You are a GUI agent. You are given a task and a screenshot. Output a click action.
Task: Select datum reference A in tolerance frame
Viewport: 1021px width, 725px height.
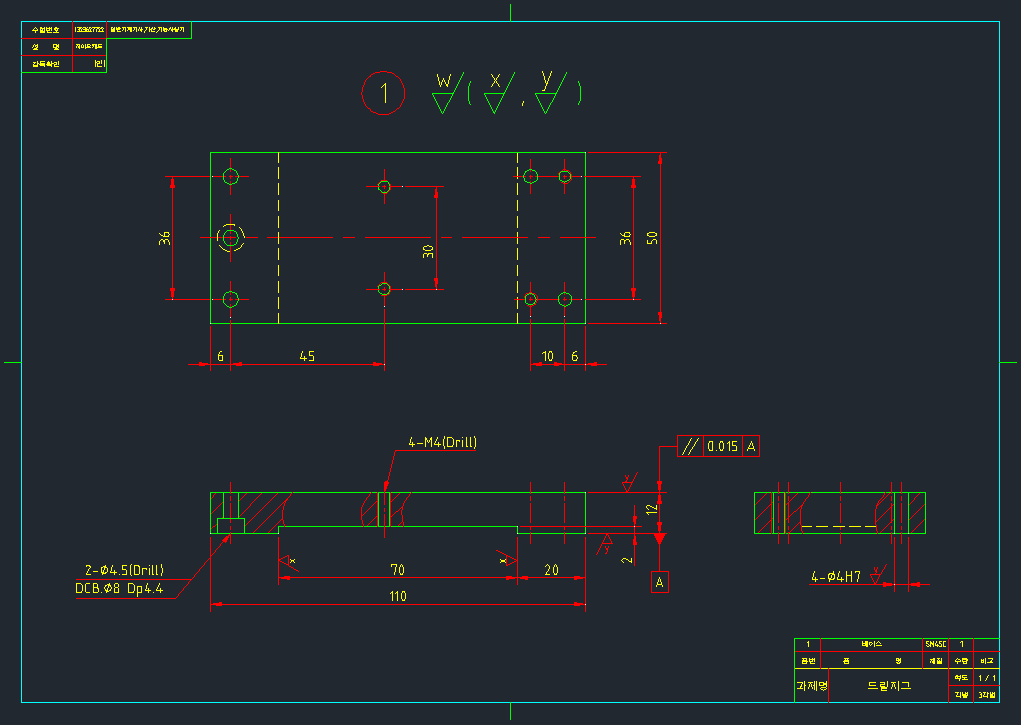751,446
